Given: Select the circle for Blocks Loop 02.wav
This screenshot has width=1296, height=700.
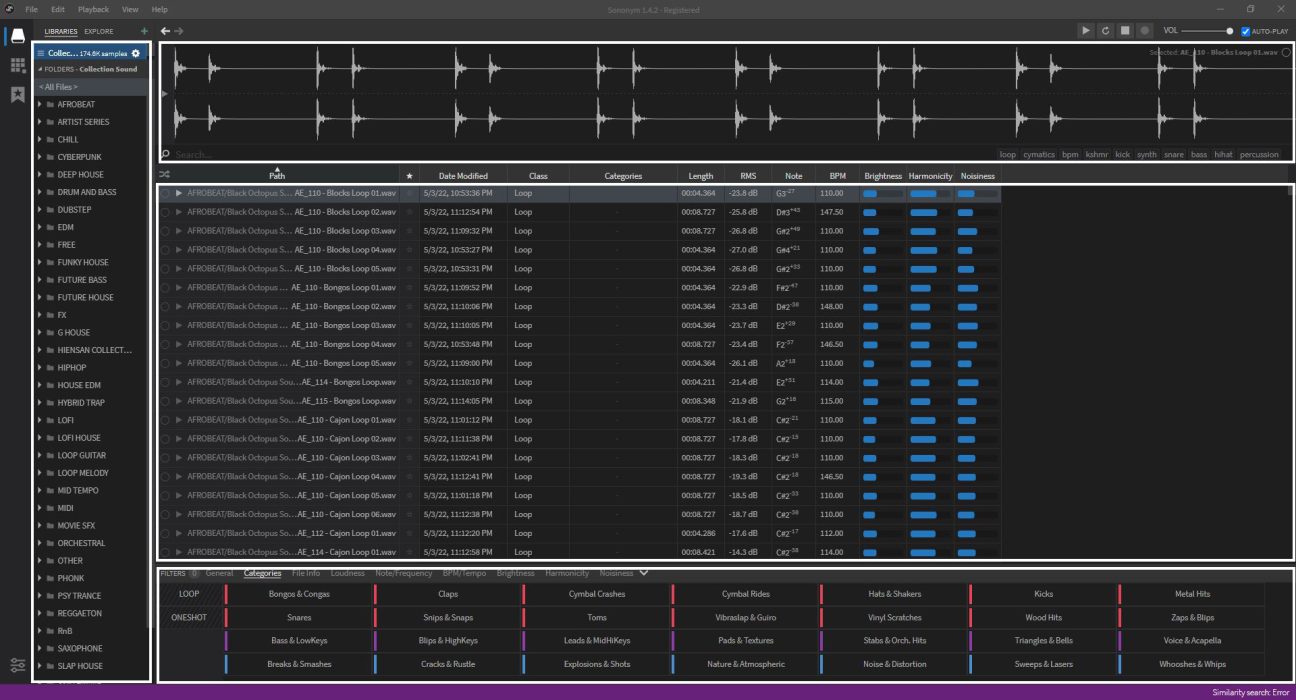Looking at the screenshot, I should [165, 212].
